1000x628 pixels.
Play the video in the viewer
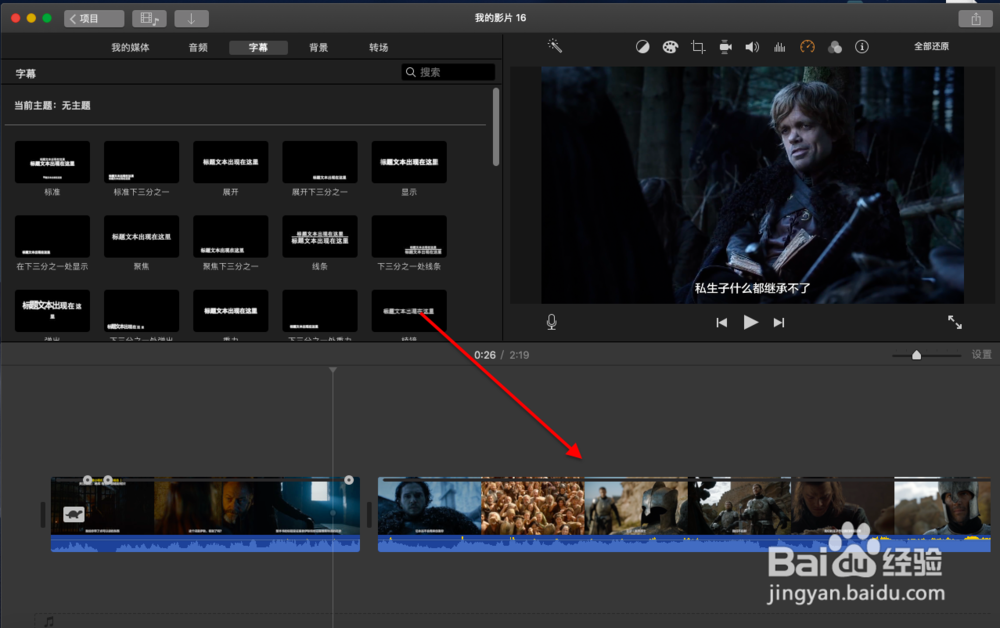(751, 323)
